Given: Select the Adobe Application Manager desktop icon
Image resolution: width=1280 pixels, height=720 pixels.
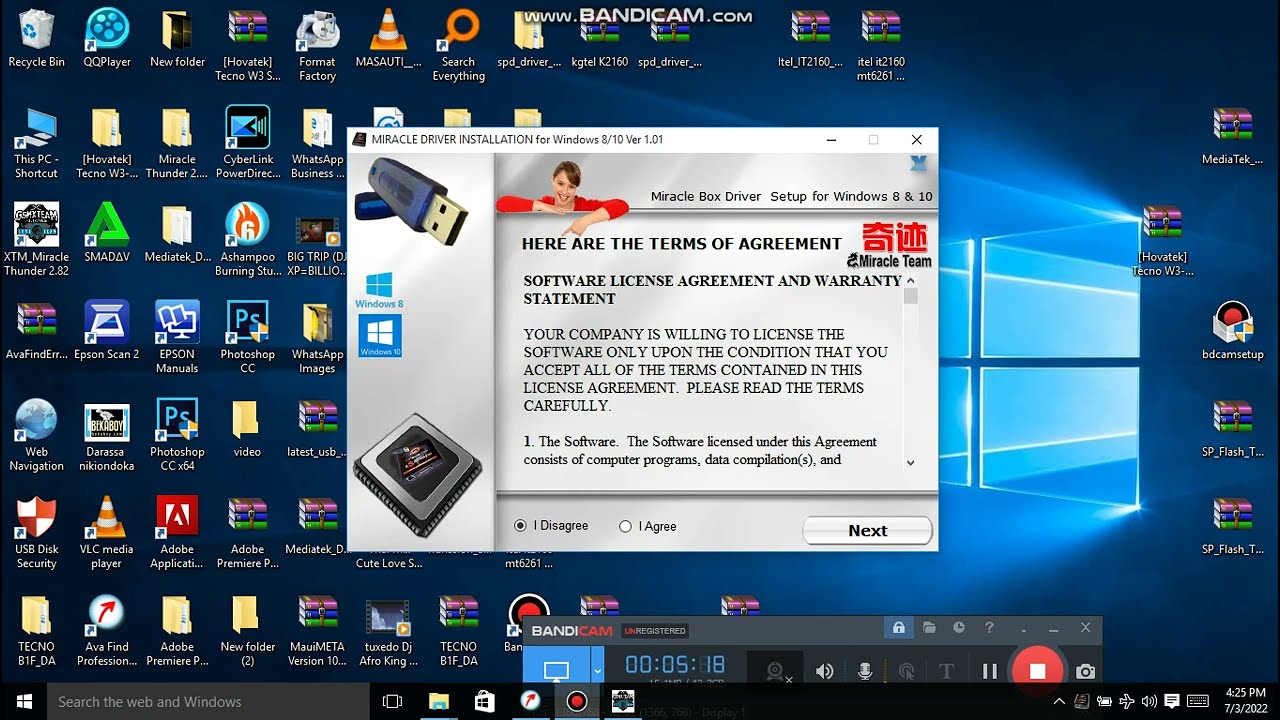Looking at the screenshot, I should tap(177, 533).
